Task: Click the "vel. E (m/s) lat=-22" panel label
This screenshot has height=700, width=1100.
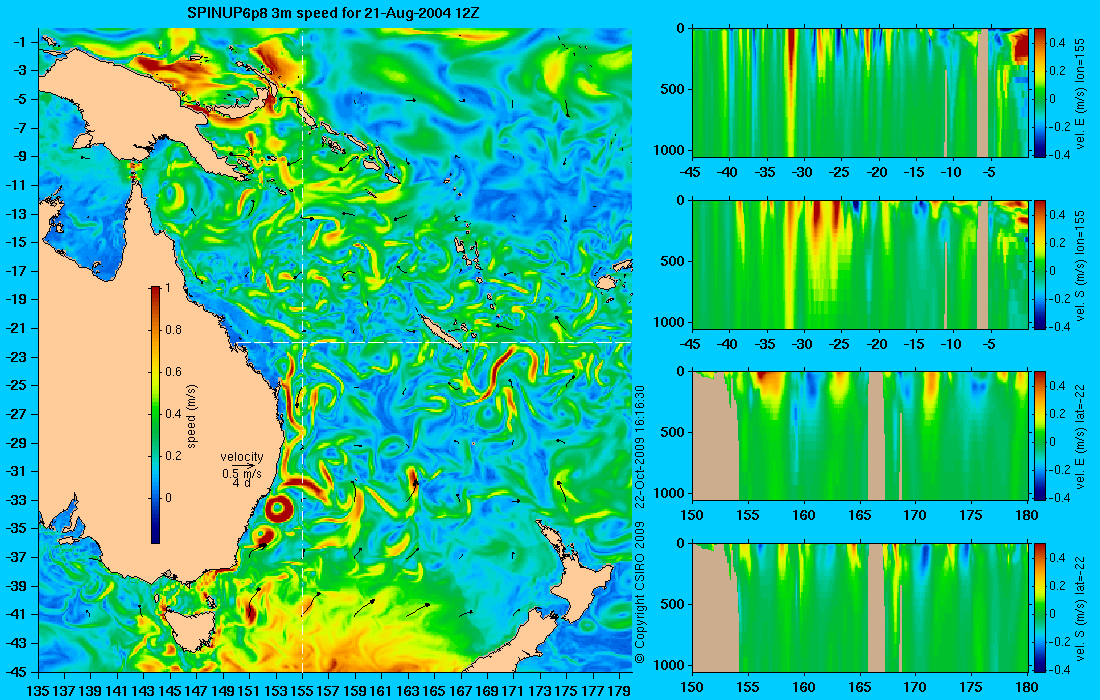Action: click(x=1080, y=436)
